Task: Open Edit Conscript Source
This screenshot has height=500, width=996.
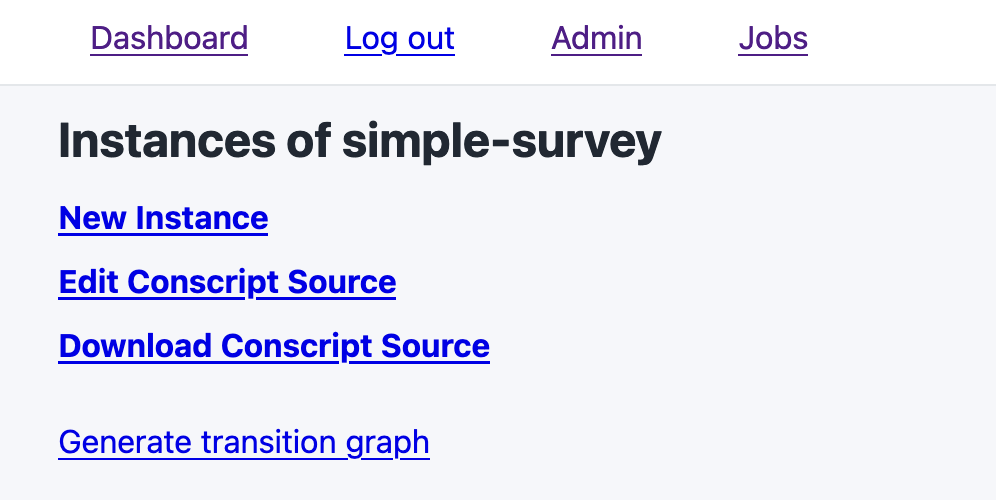Action: (x=227, y=282)
